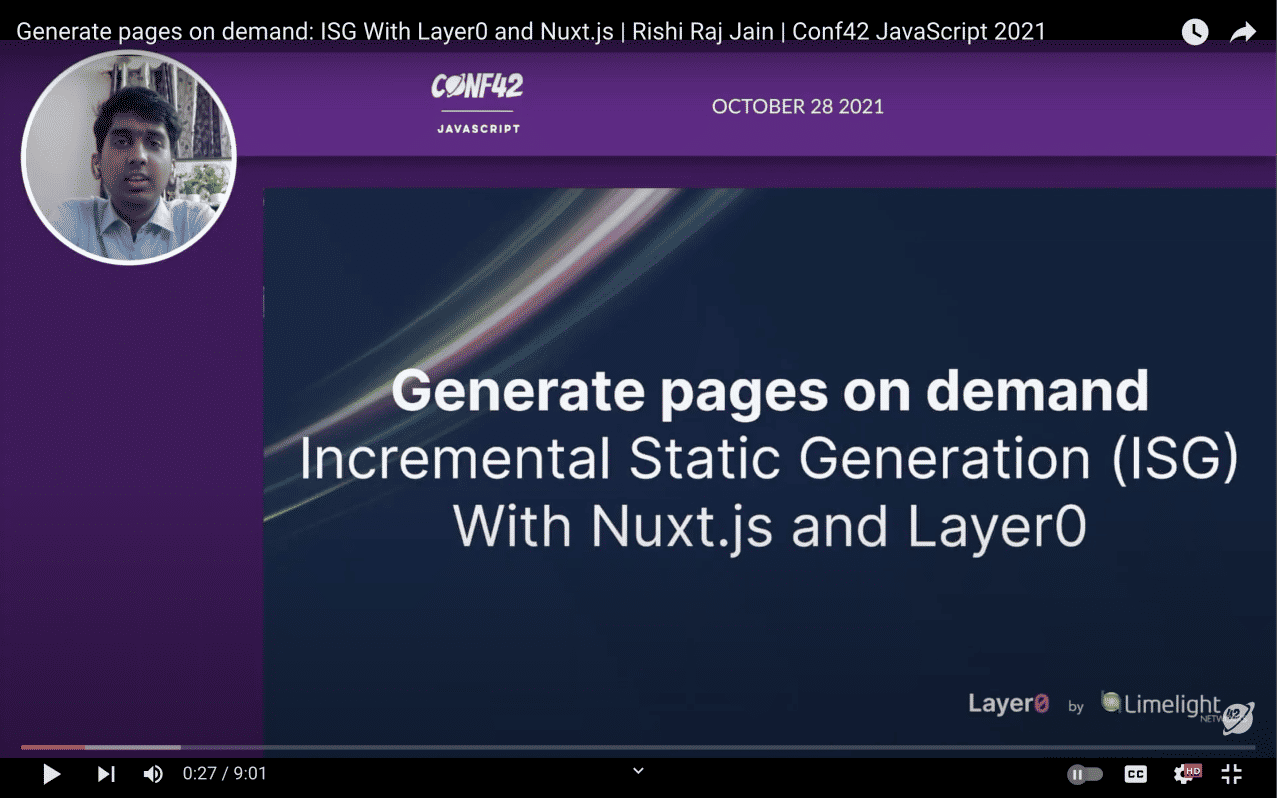Click "Incremental Static Generation (ISG)" slide text

tap(769, 459)
